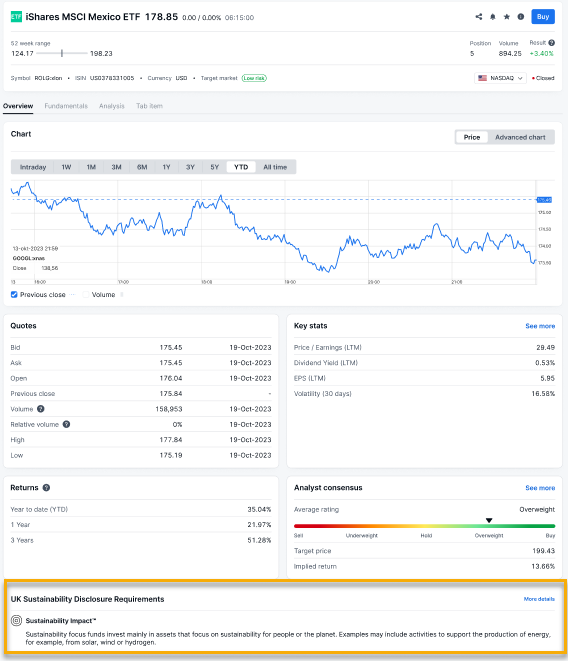
Task: Open help icon beside Result
Action: pos(552,43)
